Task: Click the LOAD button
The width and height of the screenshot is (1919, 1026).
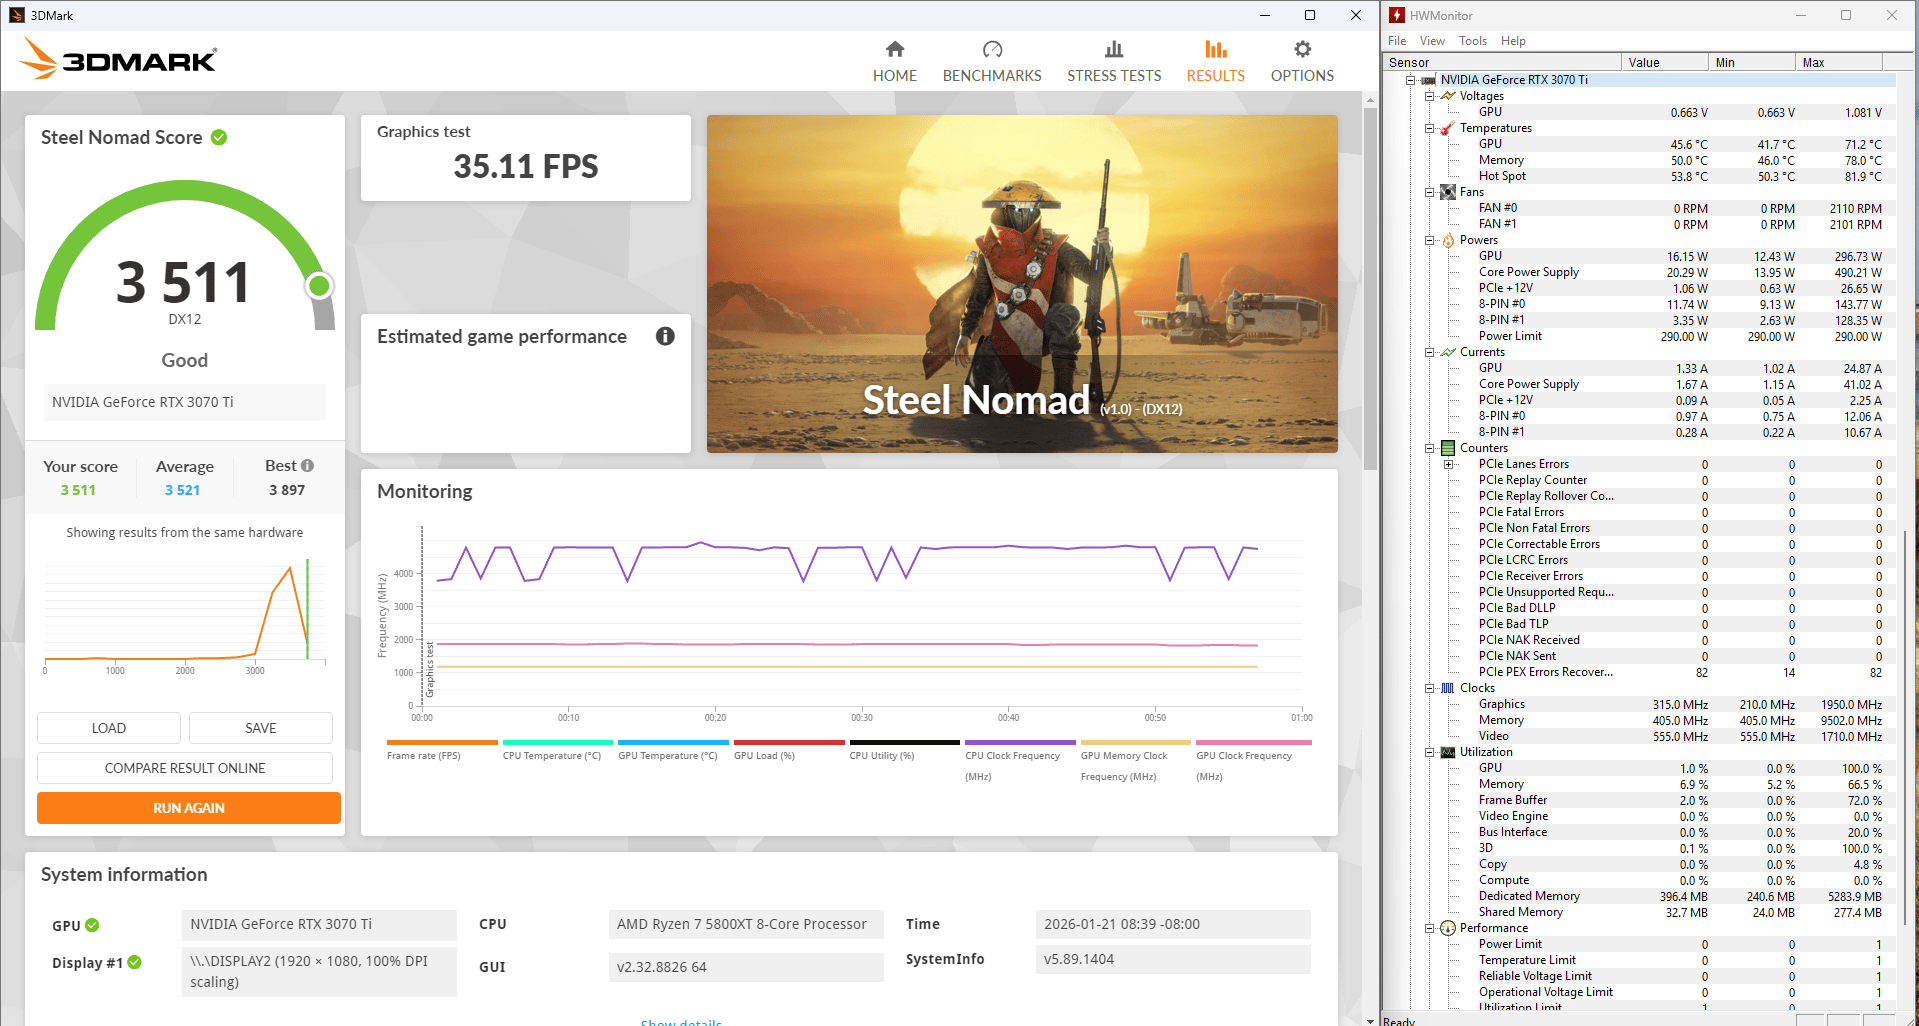Action: pos(109,728)
